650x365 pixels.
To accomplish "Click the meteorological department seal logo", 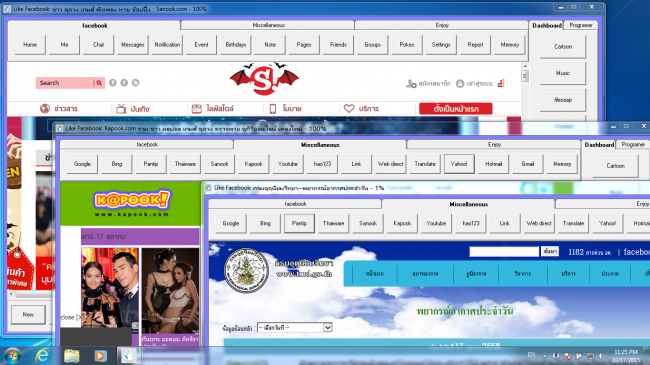I will tap(246, 270).
